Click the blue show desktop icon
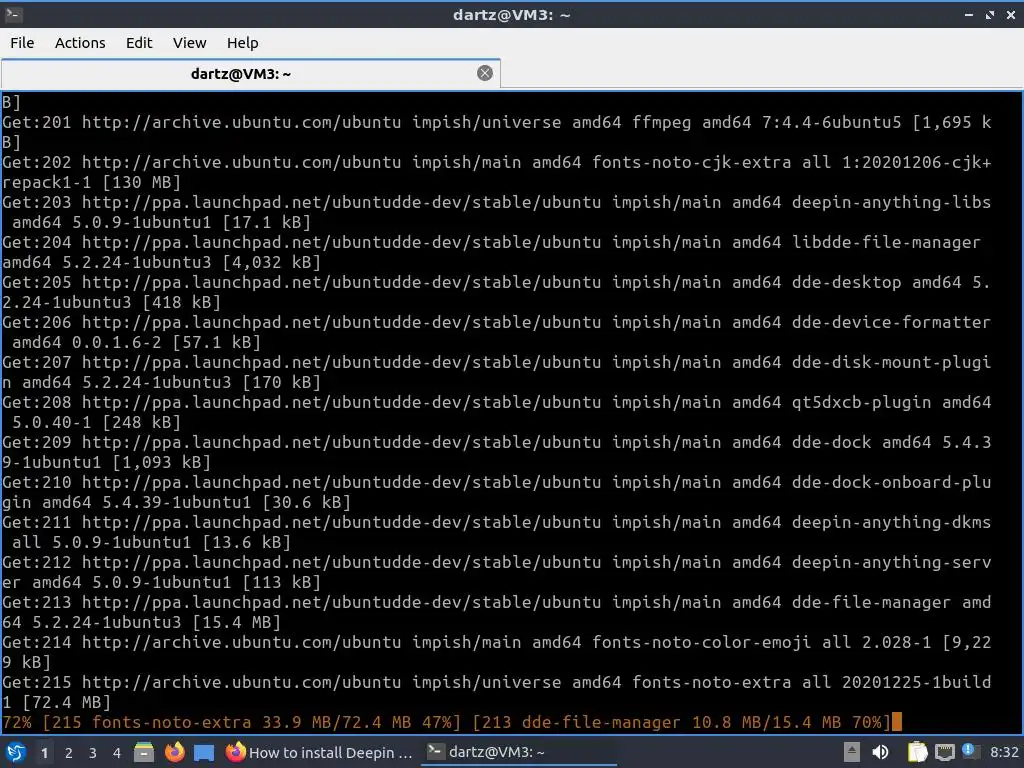The image size is (1024, 768). (204, 753)
